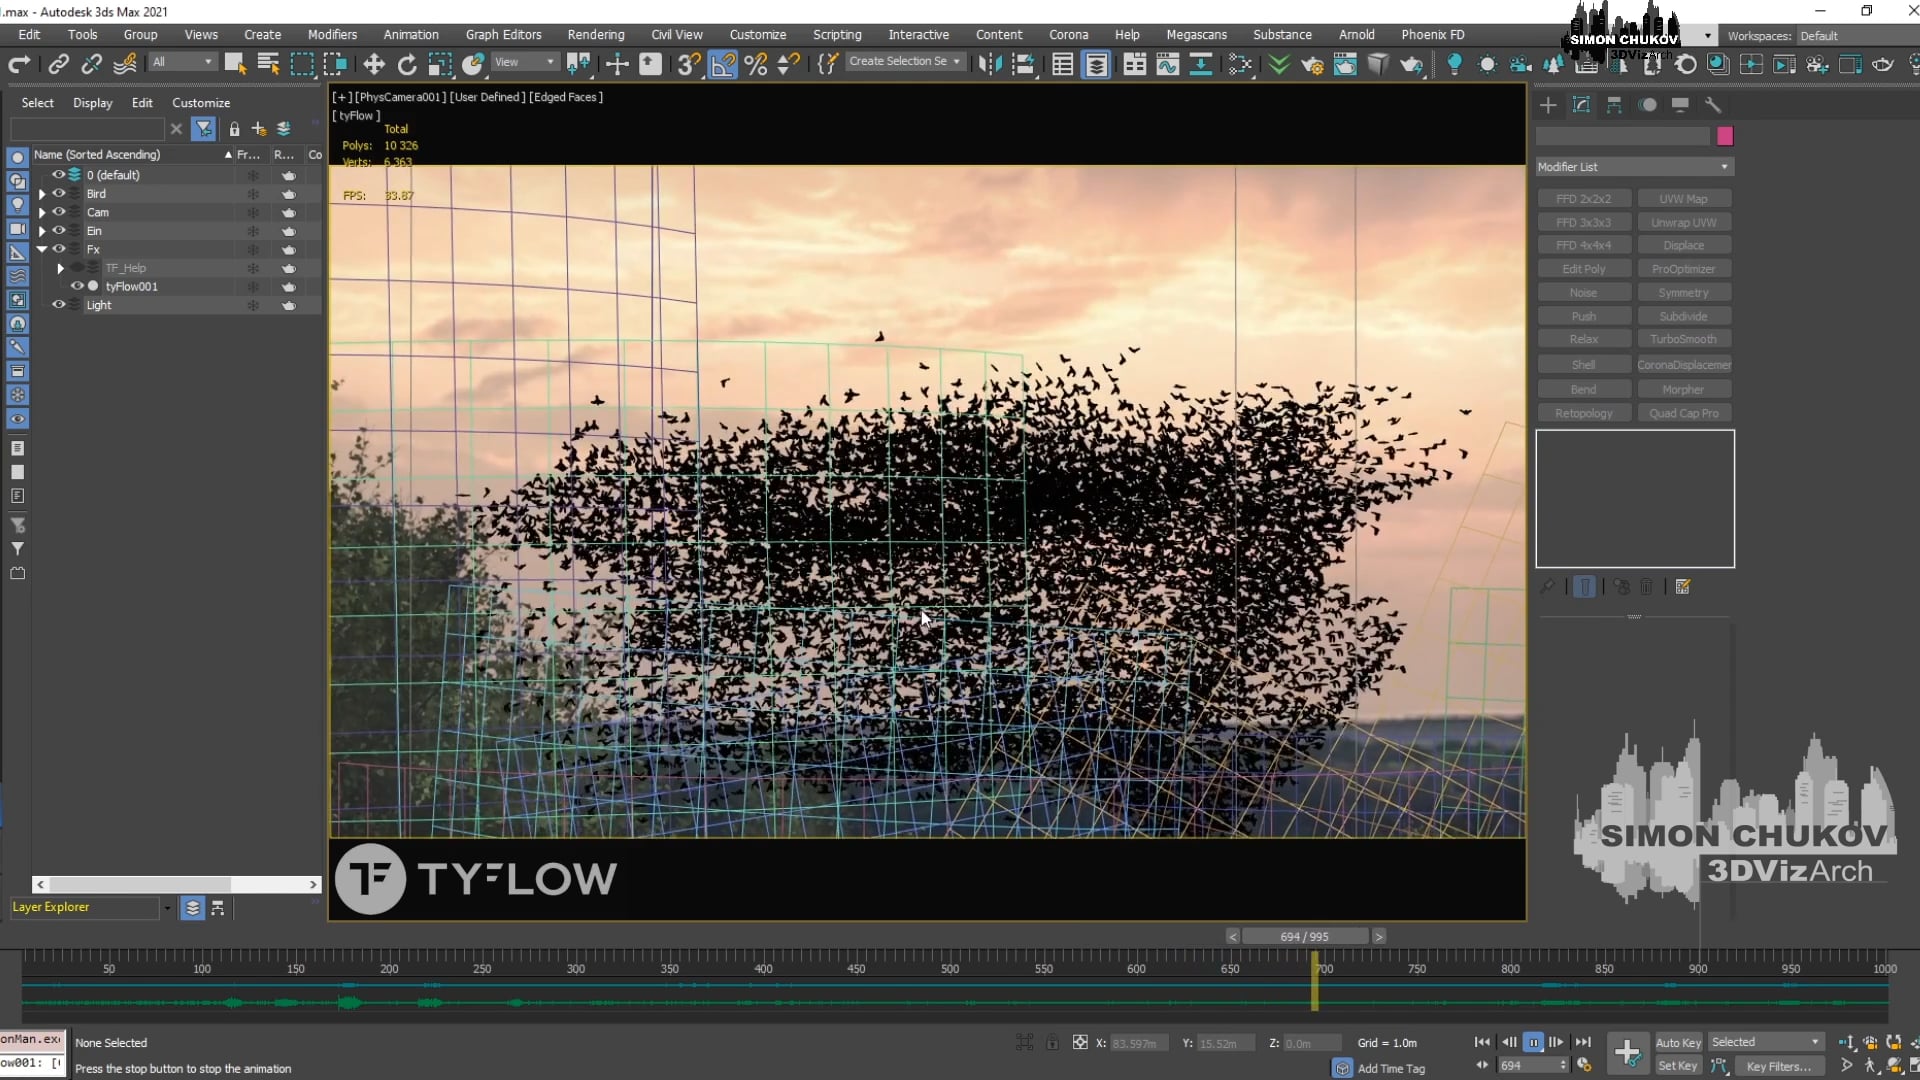Select the Undo icon in the toolbar

(x=18, y=62)
